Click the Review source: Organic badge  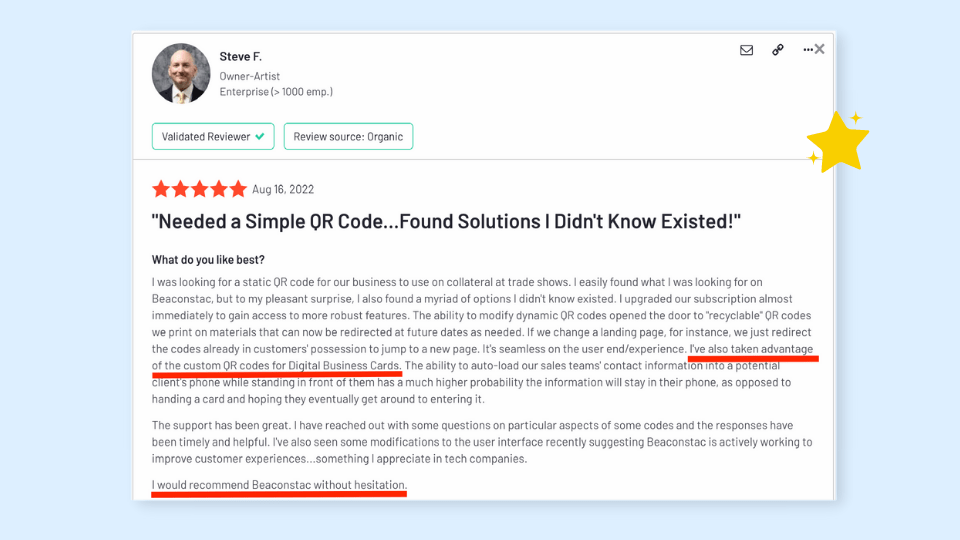(x=348, y=137)
